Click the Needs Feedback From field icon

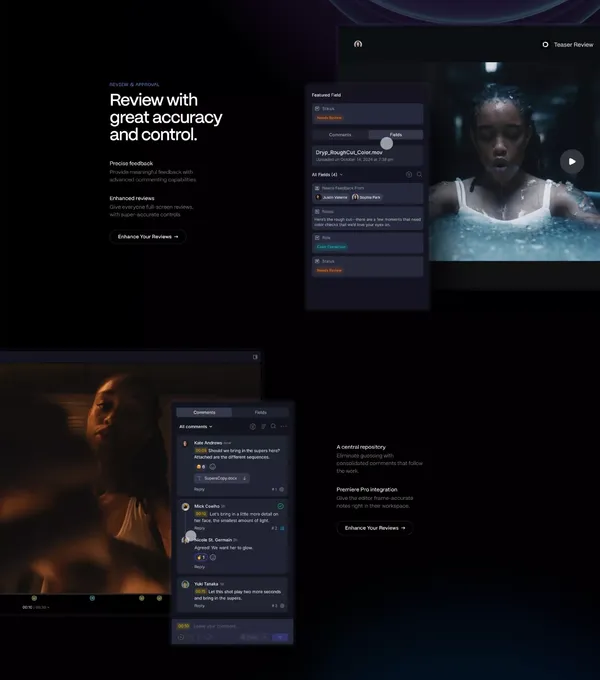coord(317,188)
